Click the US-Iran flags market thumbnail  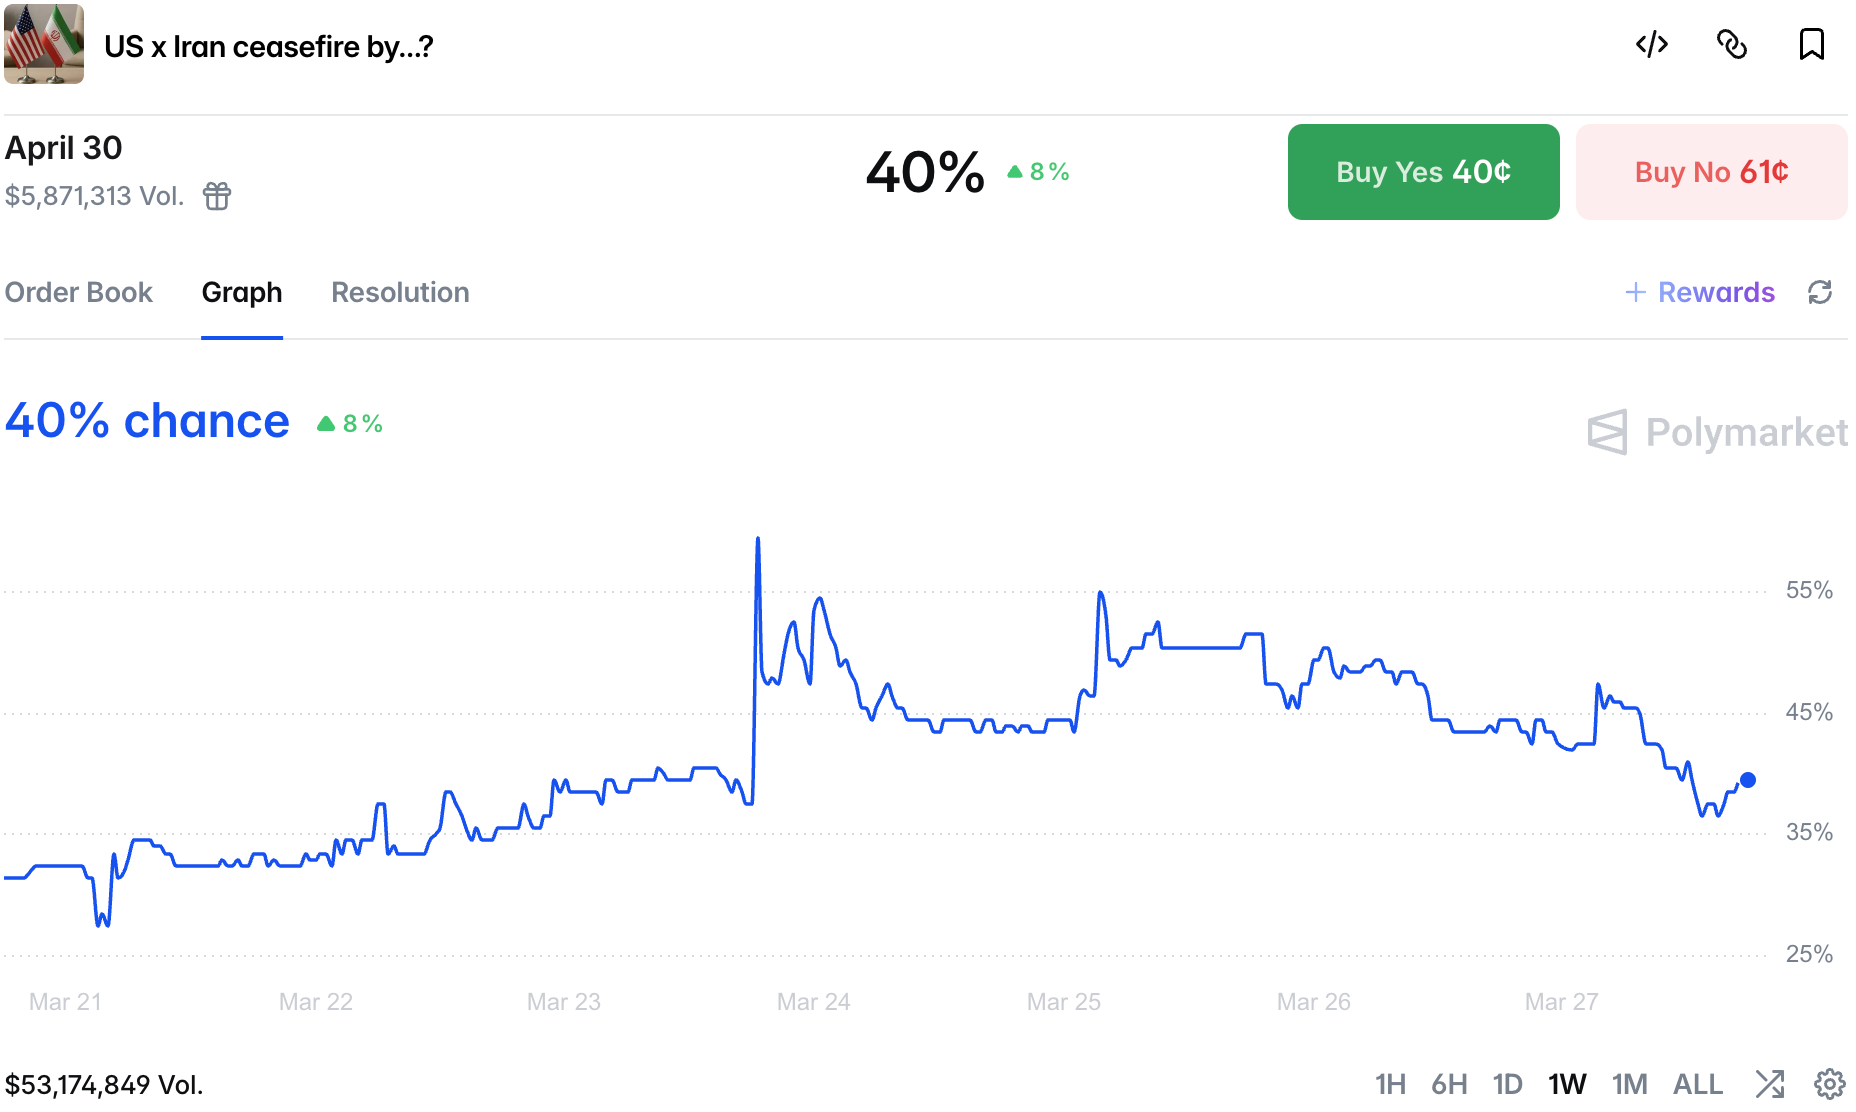coord(44,45)
